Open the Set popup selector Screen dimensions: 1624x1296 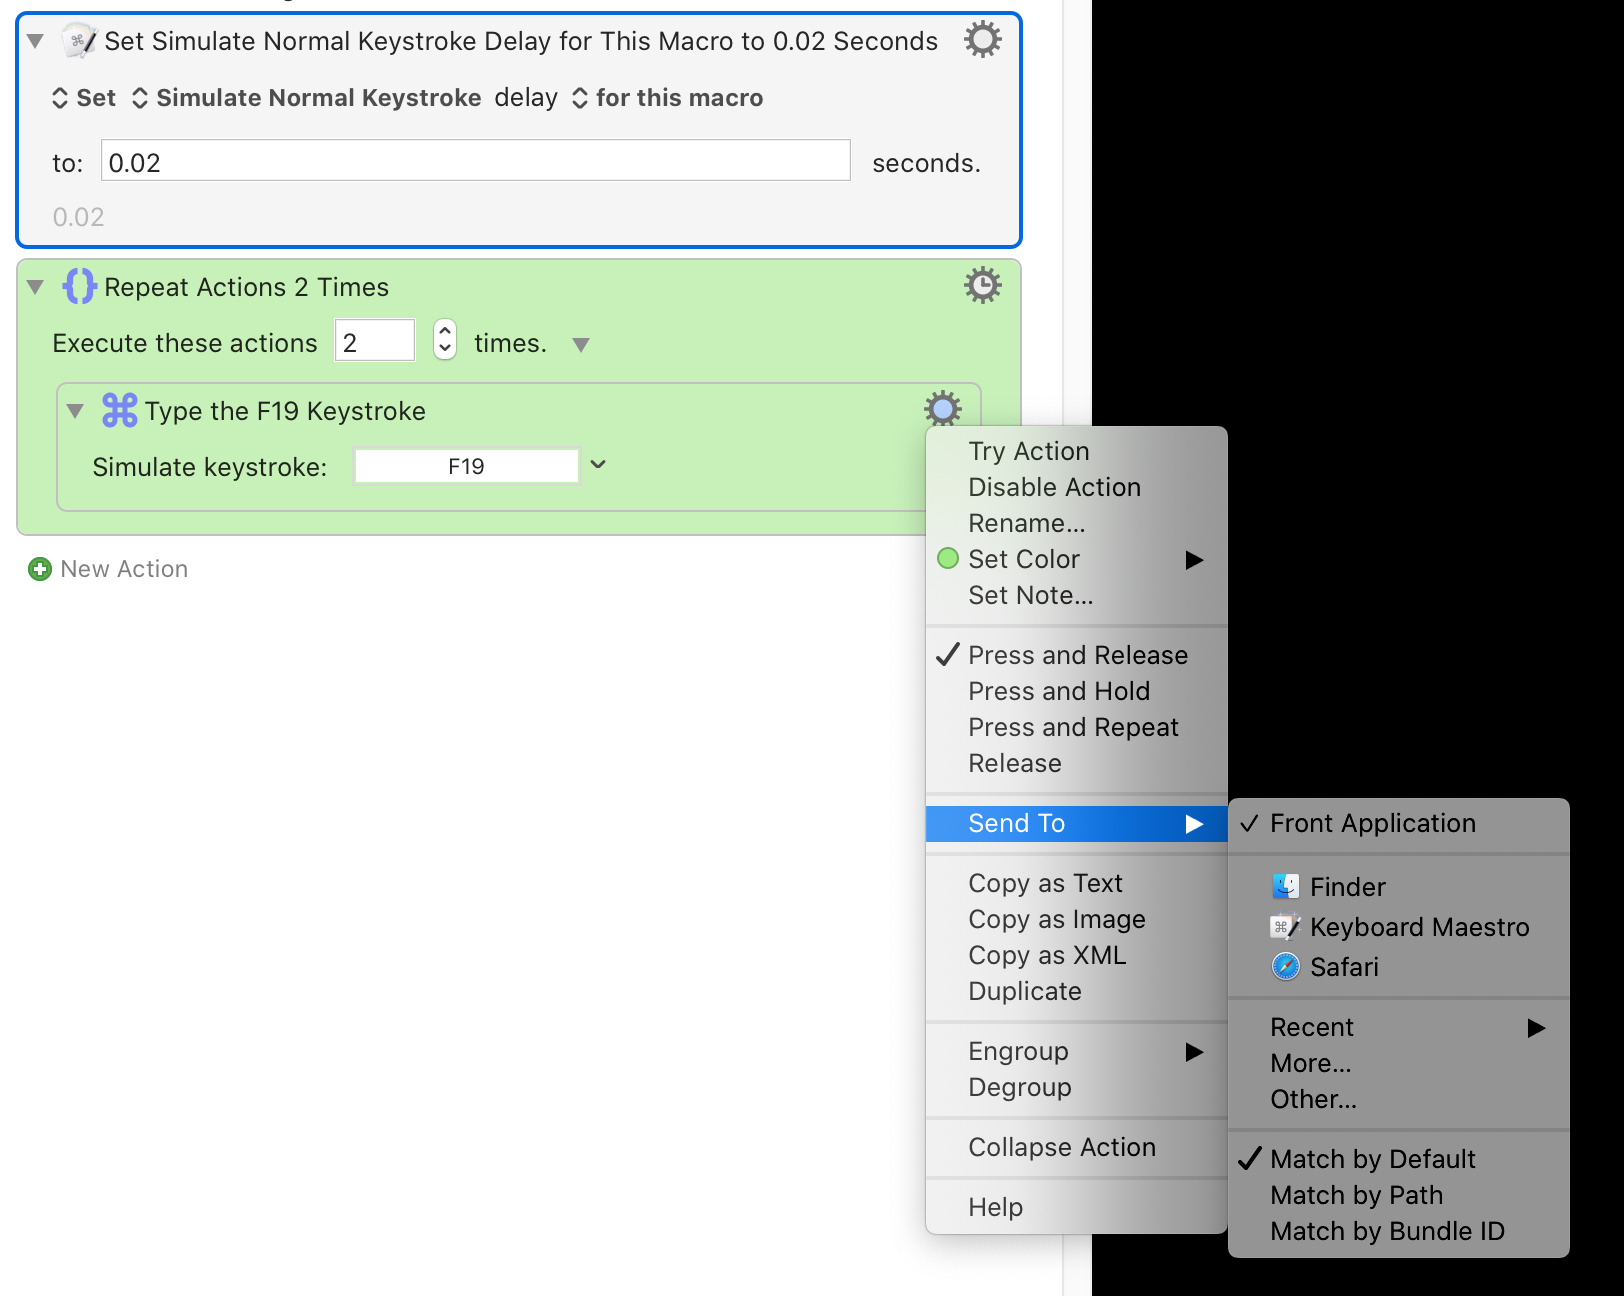84,98
